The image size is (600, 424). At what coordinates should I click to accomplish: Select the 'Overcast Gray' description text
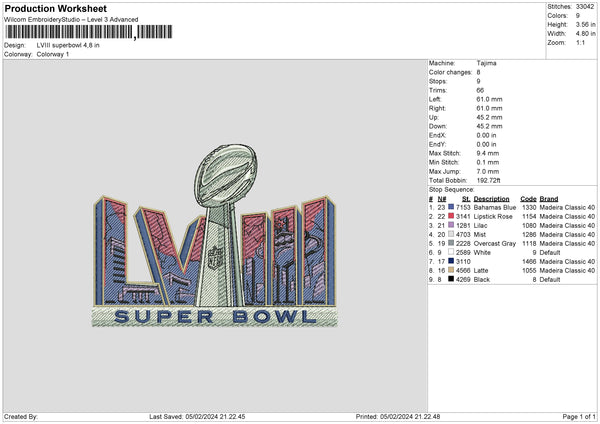(495, 243)
